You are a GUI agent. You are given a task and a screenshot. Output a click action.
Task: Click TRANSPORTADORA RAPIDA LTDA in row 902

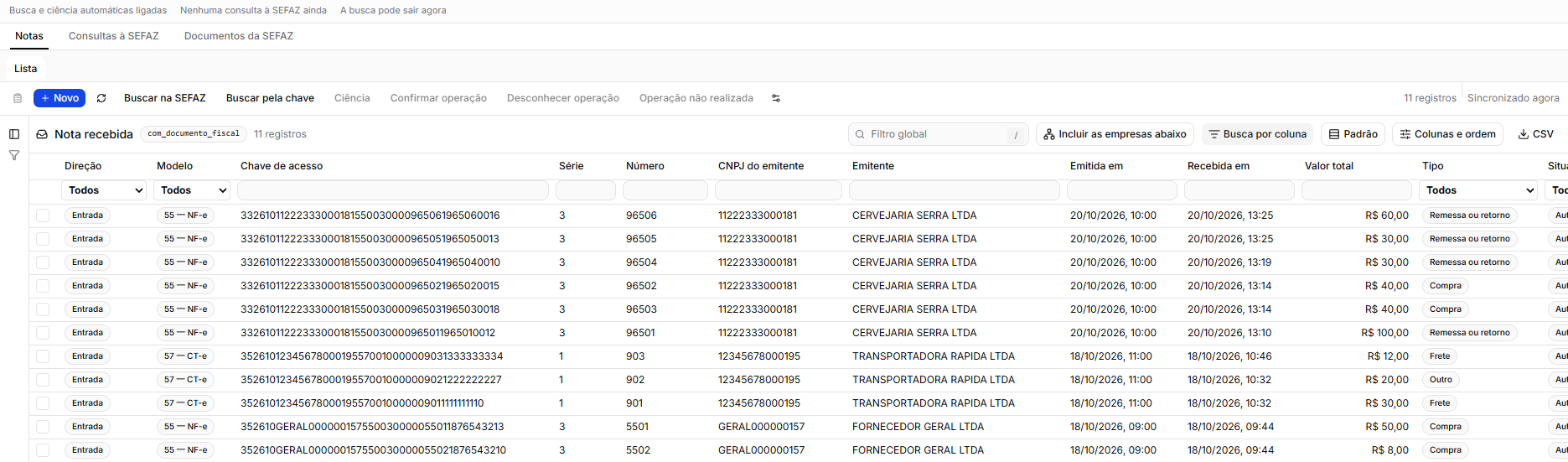coord(934,379)
